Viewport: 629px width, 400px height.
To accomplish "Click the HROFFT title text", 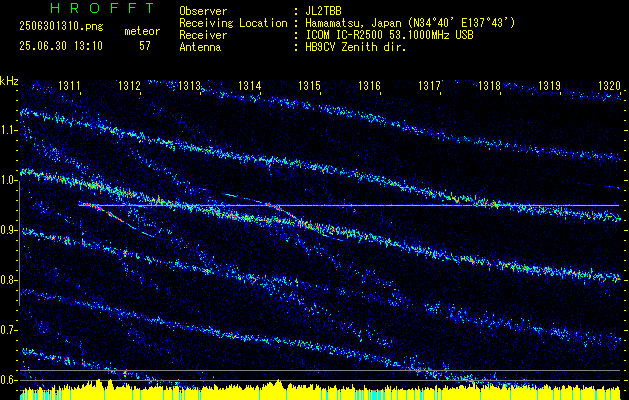I will tap(102, 8).
